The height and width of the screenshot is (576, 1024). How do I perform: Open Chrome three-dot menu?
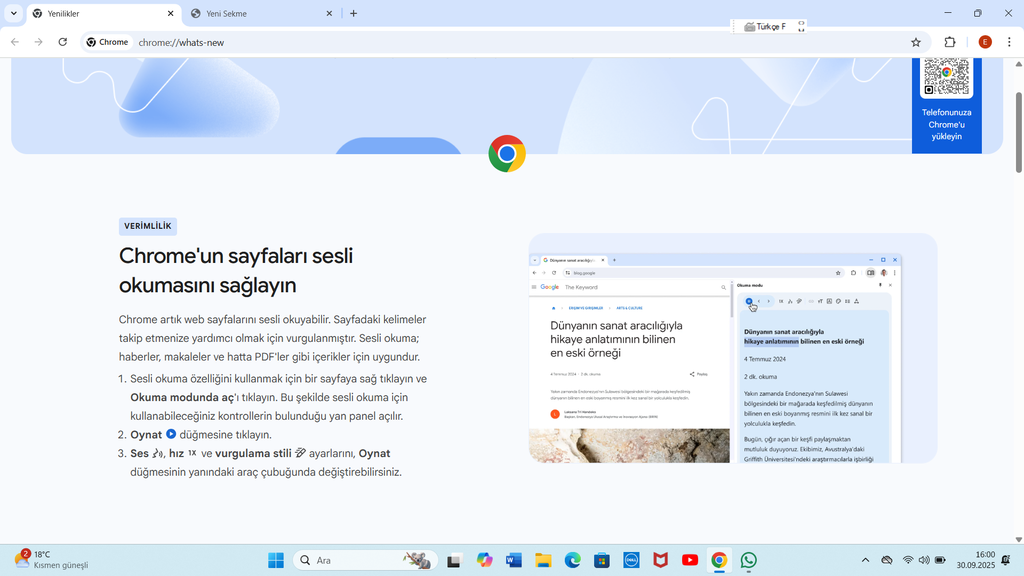[1009, 42]
